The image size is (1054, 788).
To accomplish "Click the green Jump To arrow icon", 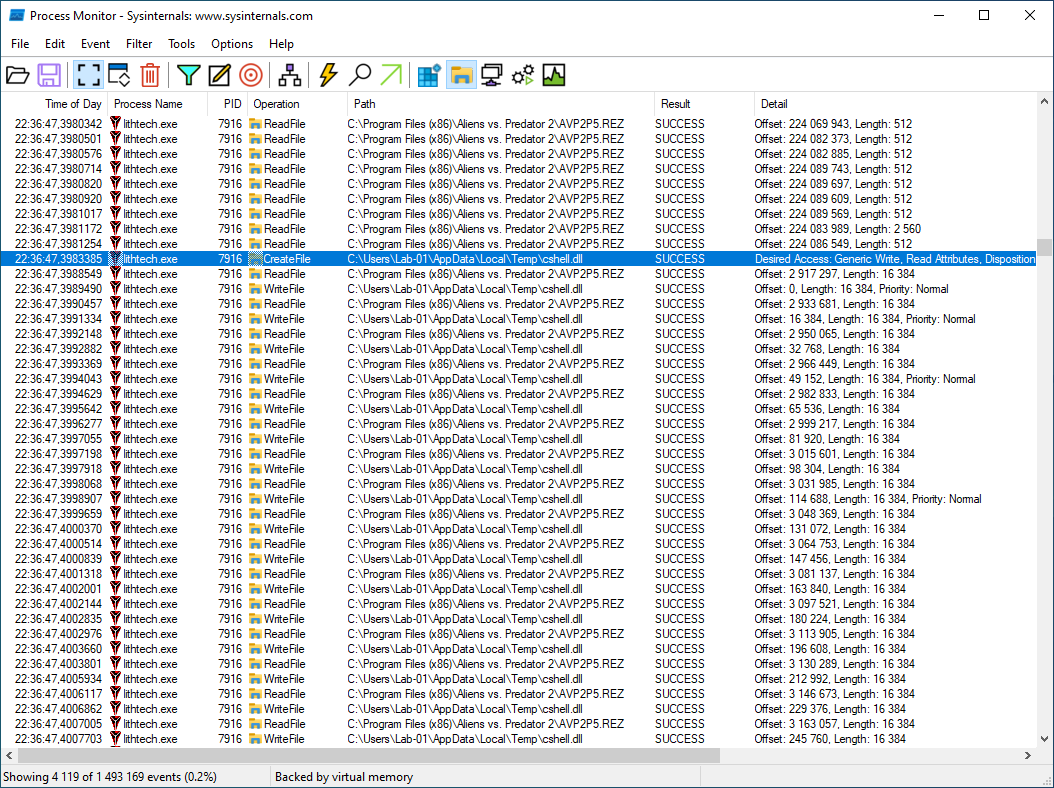I will coord(391,75).
